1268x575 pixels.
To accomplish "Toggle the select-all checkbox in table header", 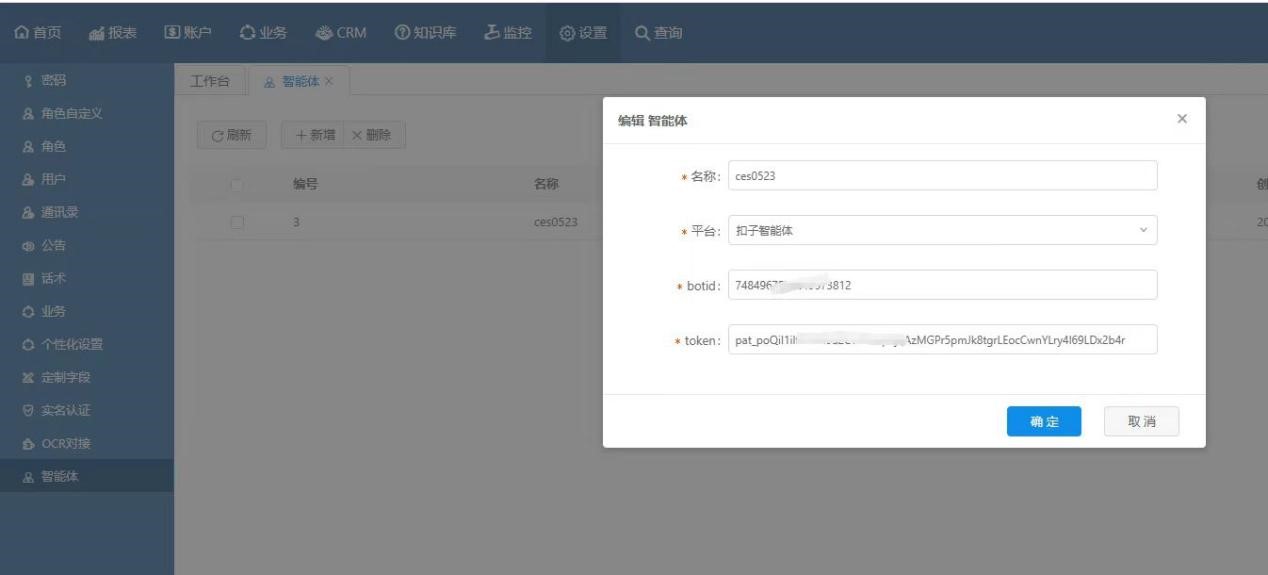I will tap(236, 184).
